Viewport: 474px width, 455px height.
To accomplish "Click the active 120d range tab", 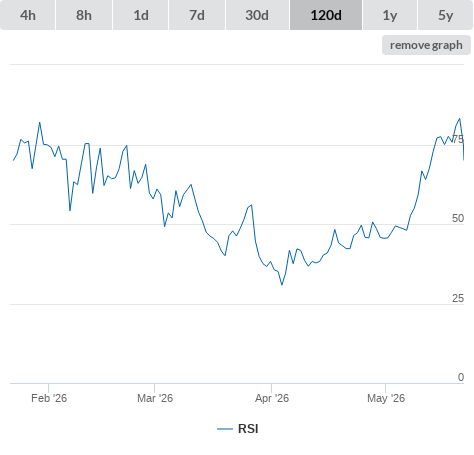I will coord(326,15).
